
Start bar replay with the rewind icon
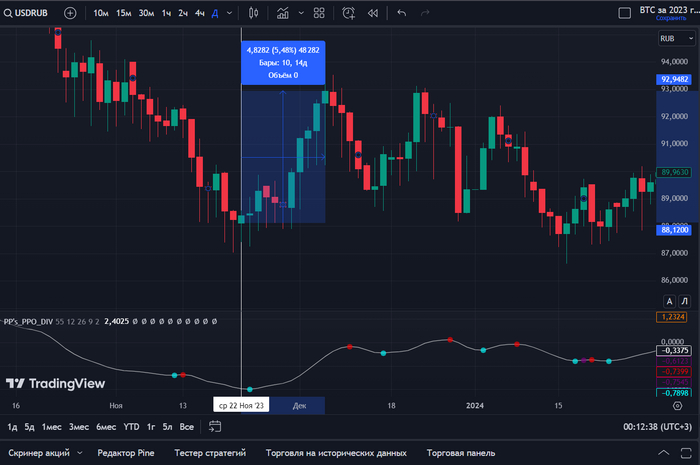click(373, 13)
